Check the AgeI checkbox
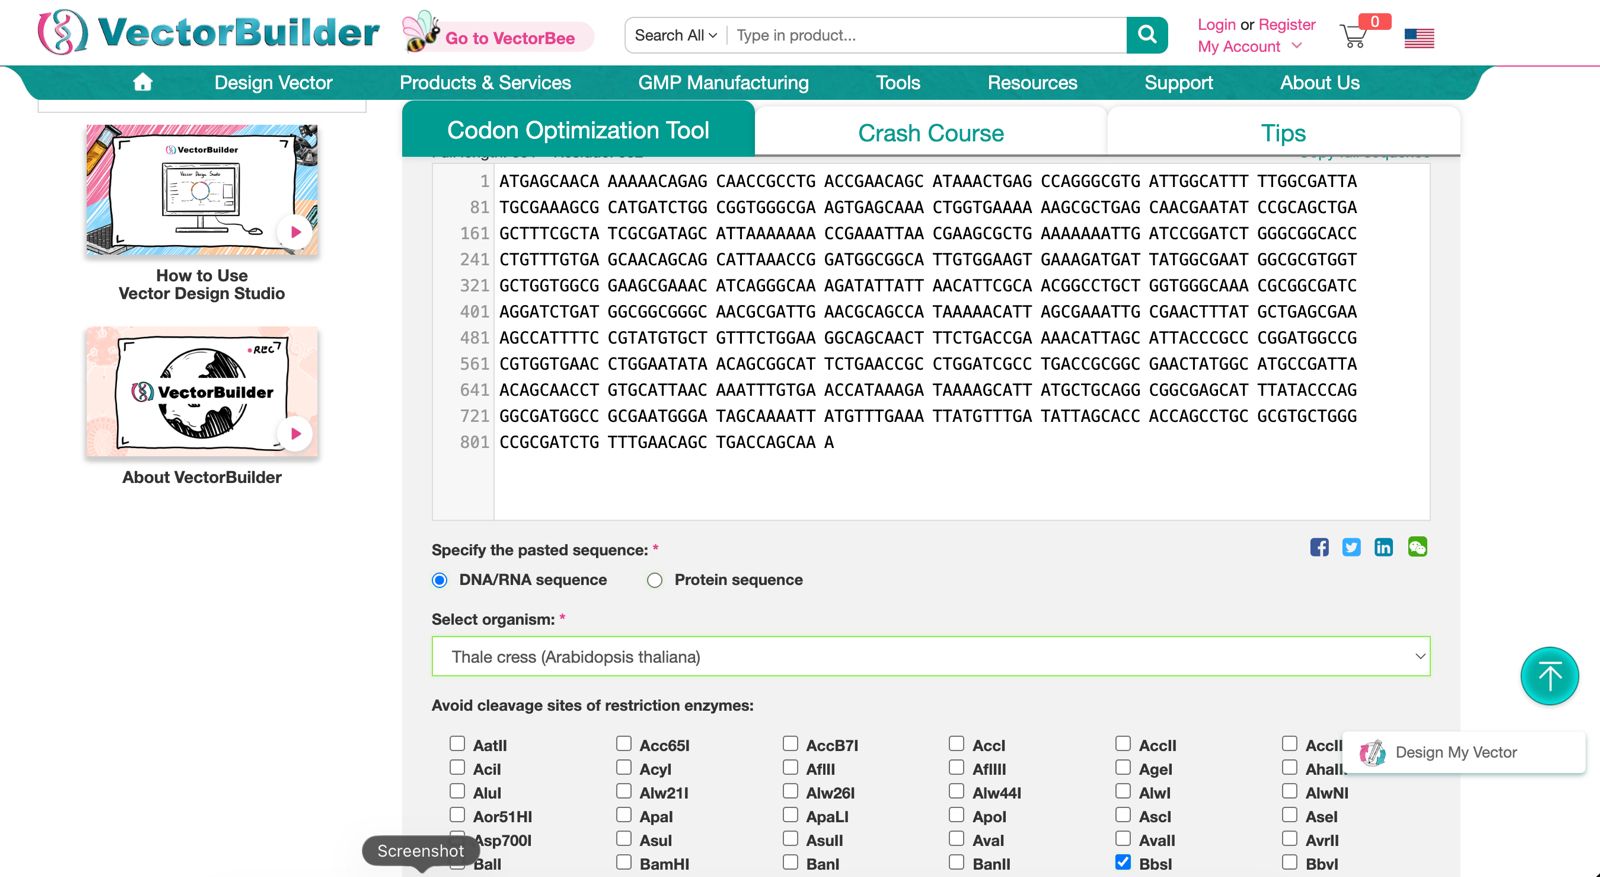The width and height of the screenshot is (1600, 877). (1123, 767)
